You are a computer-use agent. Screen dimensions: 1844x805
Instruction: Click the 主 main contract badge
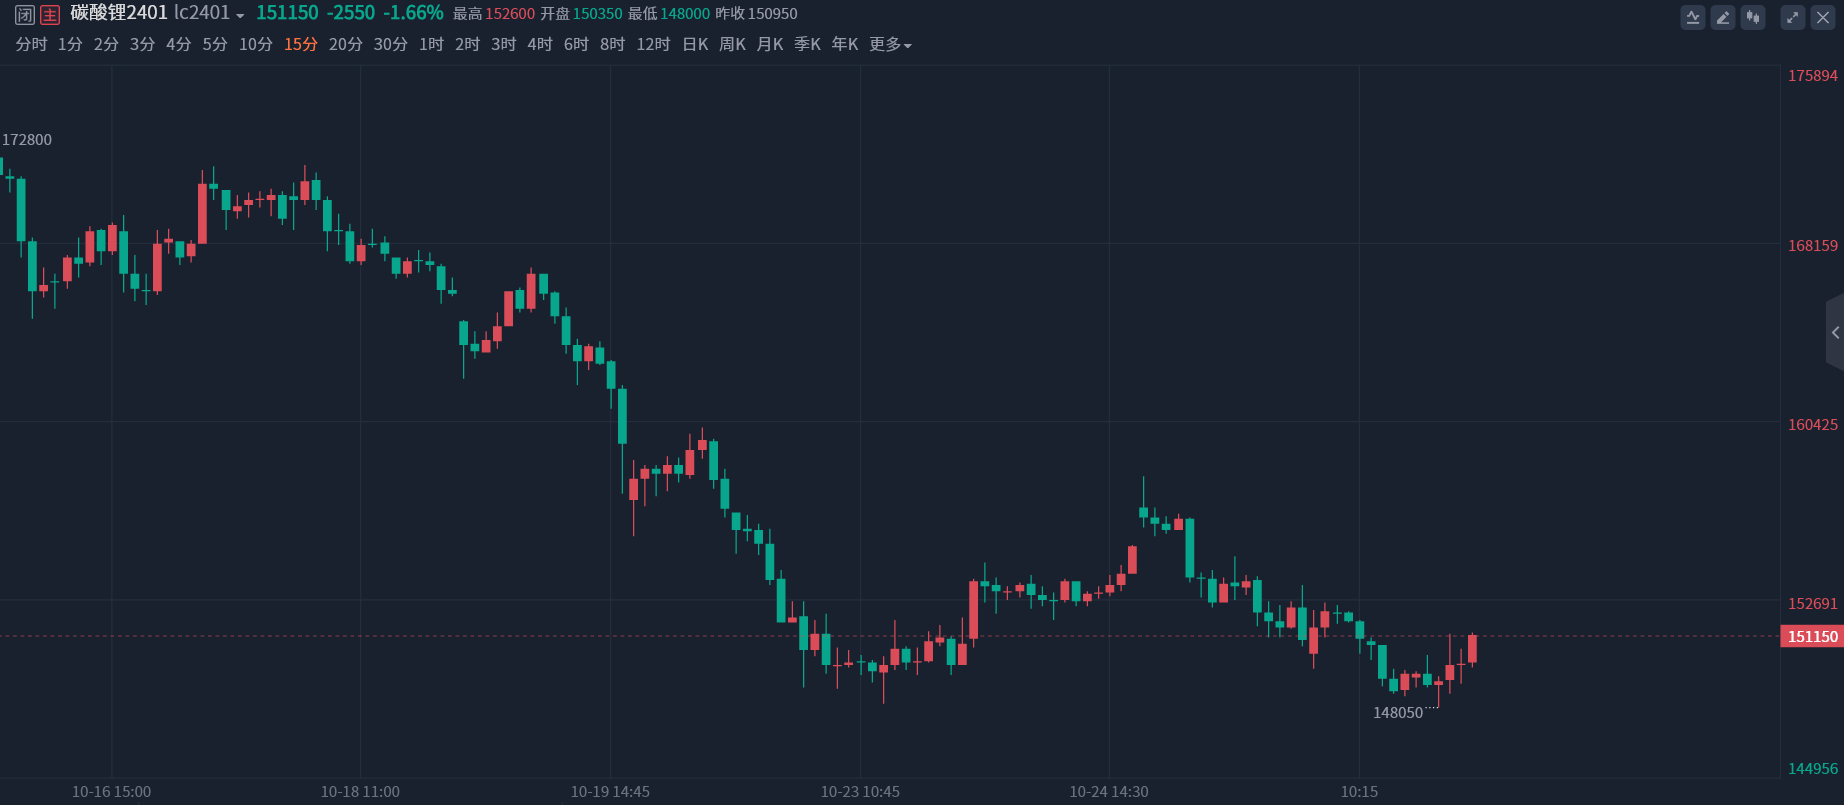coord(50,15)
